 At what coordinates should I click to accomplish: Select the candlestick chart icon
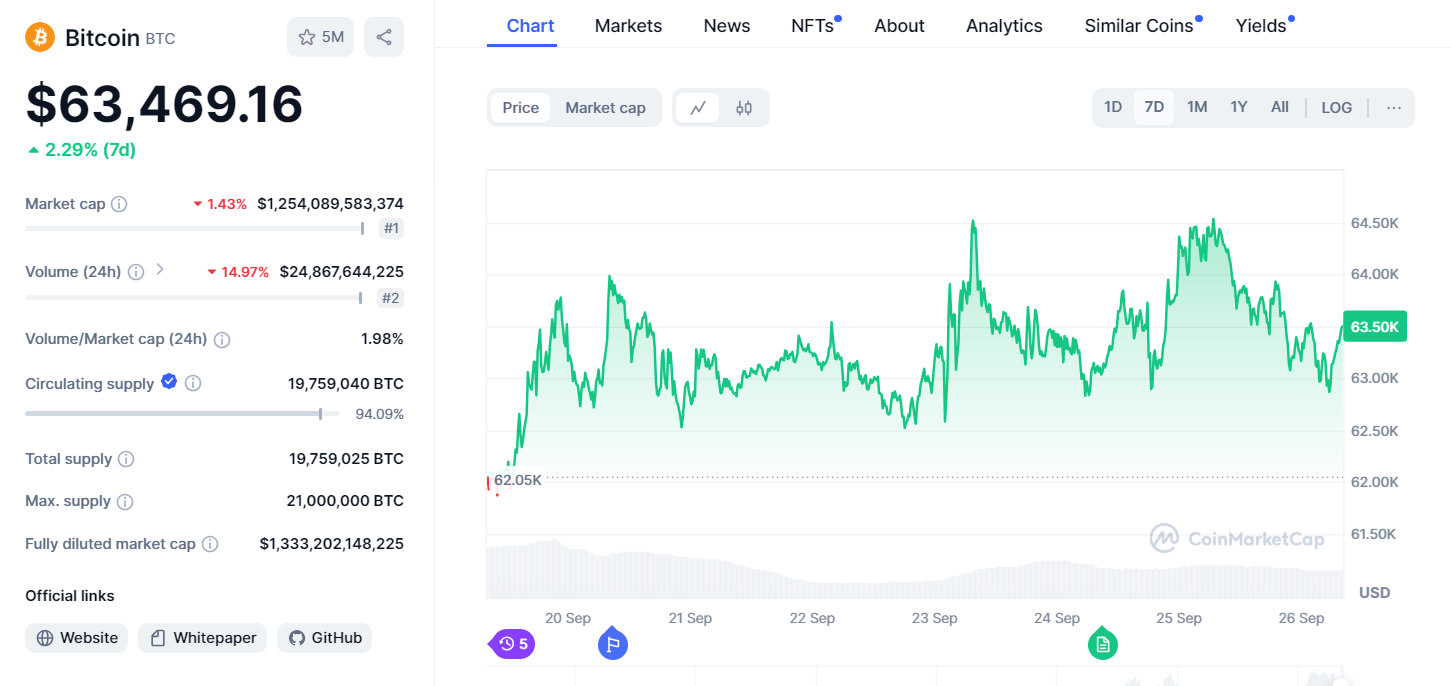744,107
